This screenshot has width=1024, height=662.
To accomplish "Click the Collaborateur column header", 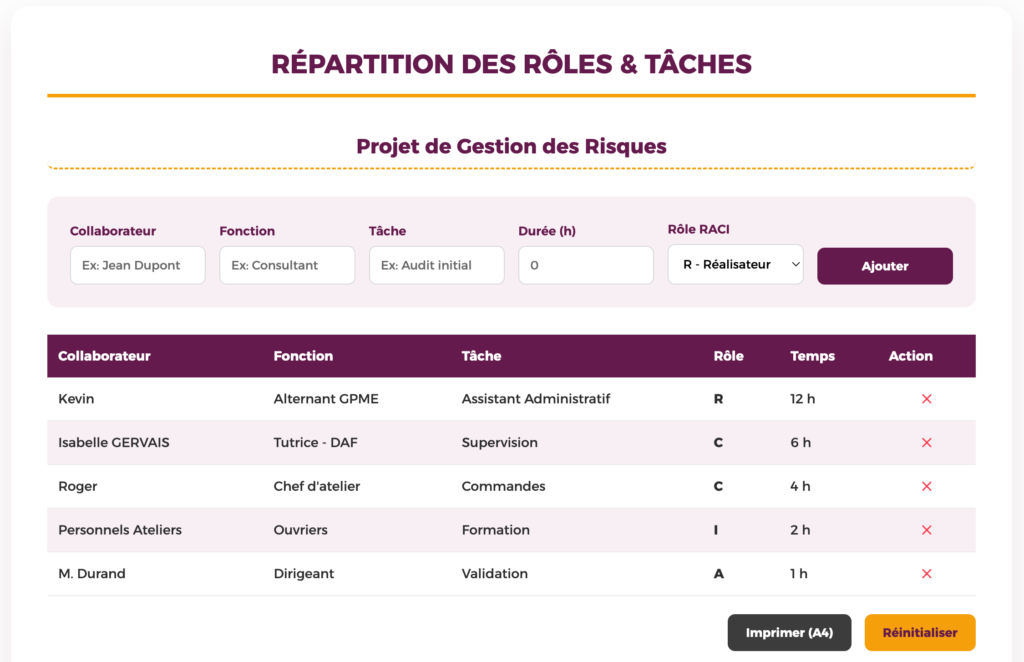I will tap(104, 356).
